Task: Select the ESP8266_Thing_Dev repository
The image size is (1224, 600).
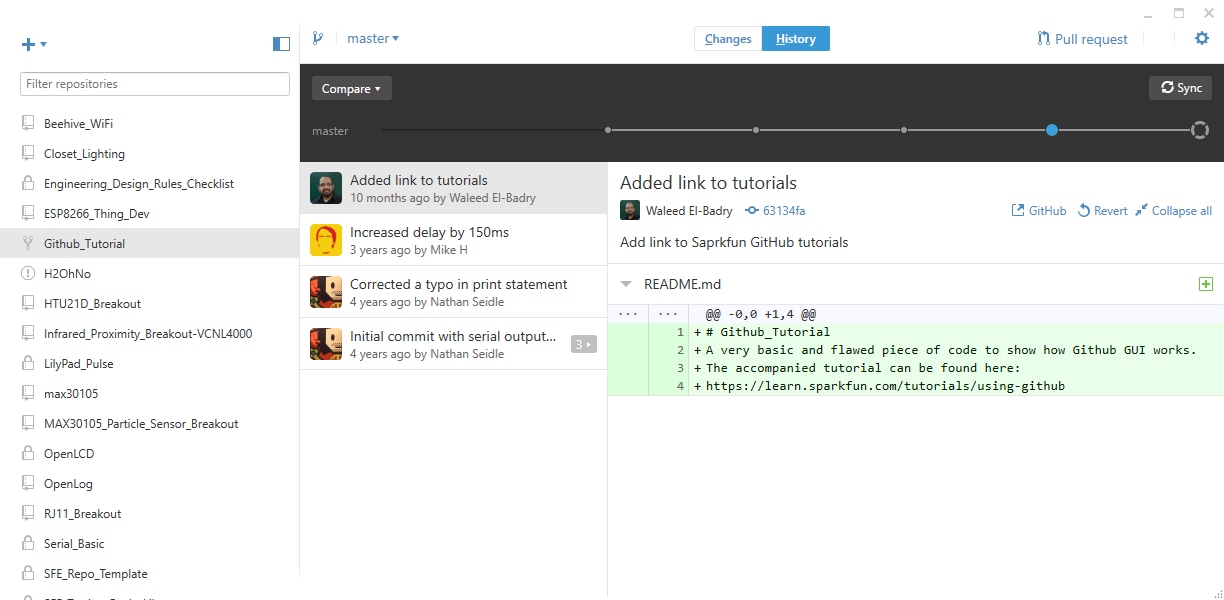Action: click(x=150, y=214)
